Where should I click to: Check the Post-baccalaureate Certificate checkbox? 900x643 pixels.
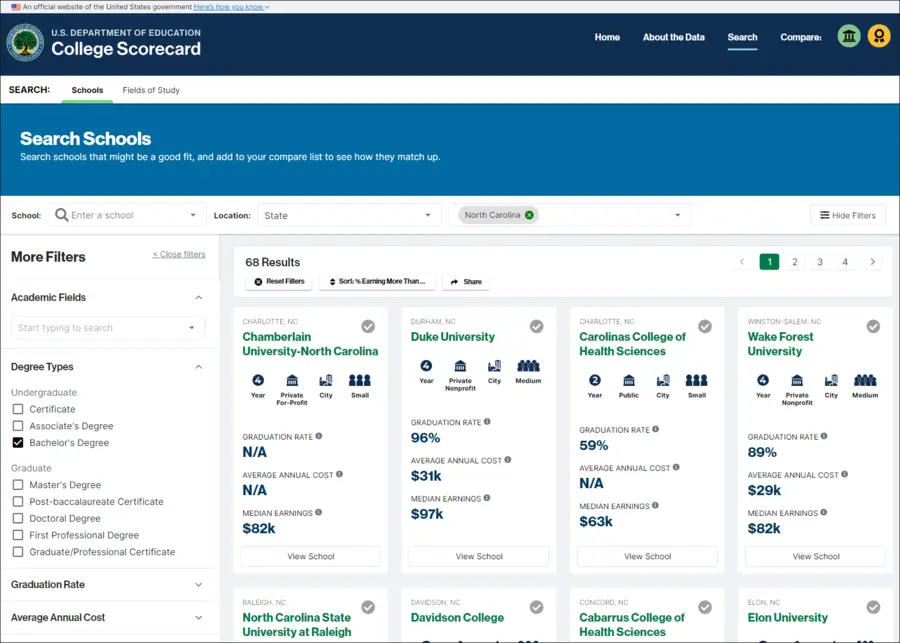(18, 501)
